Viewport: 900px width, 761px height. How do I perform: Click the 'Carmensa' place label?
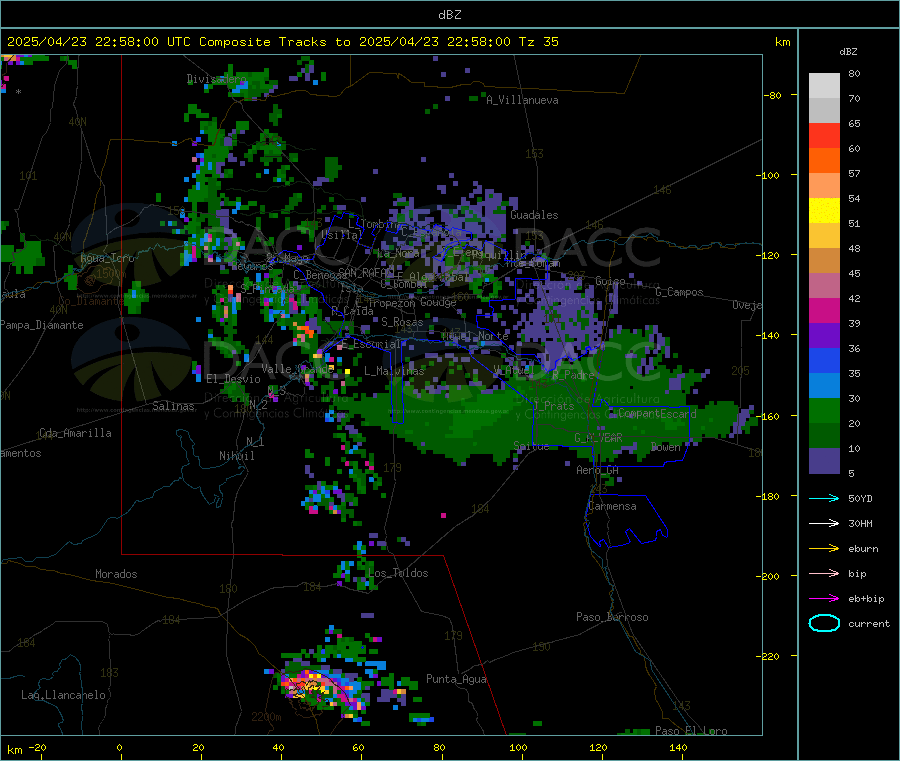612,506
